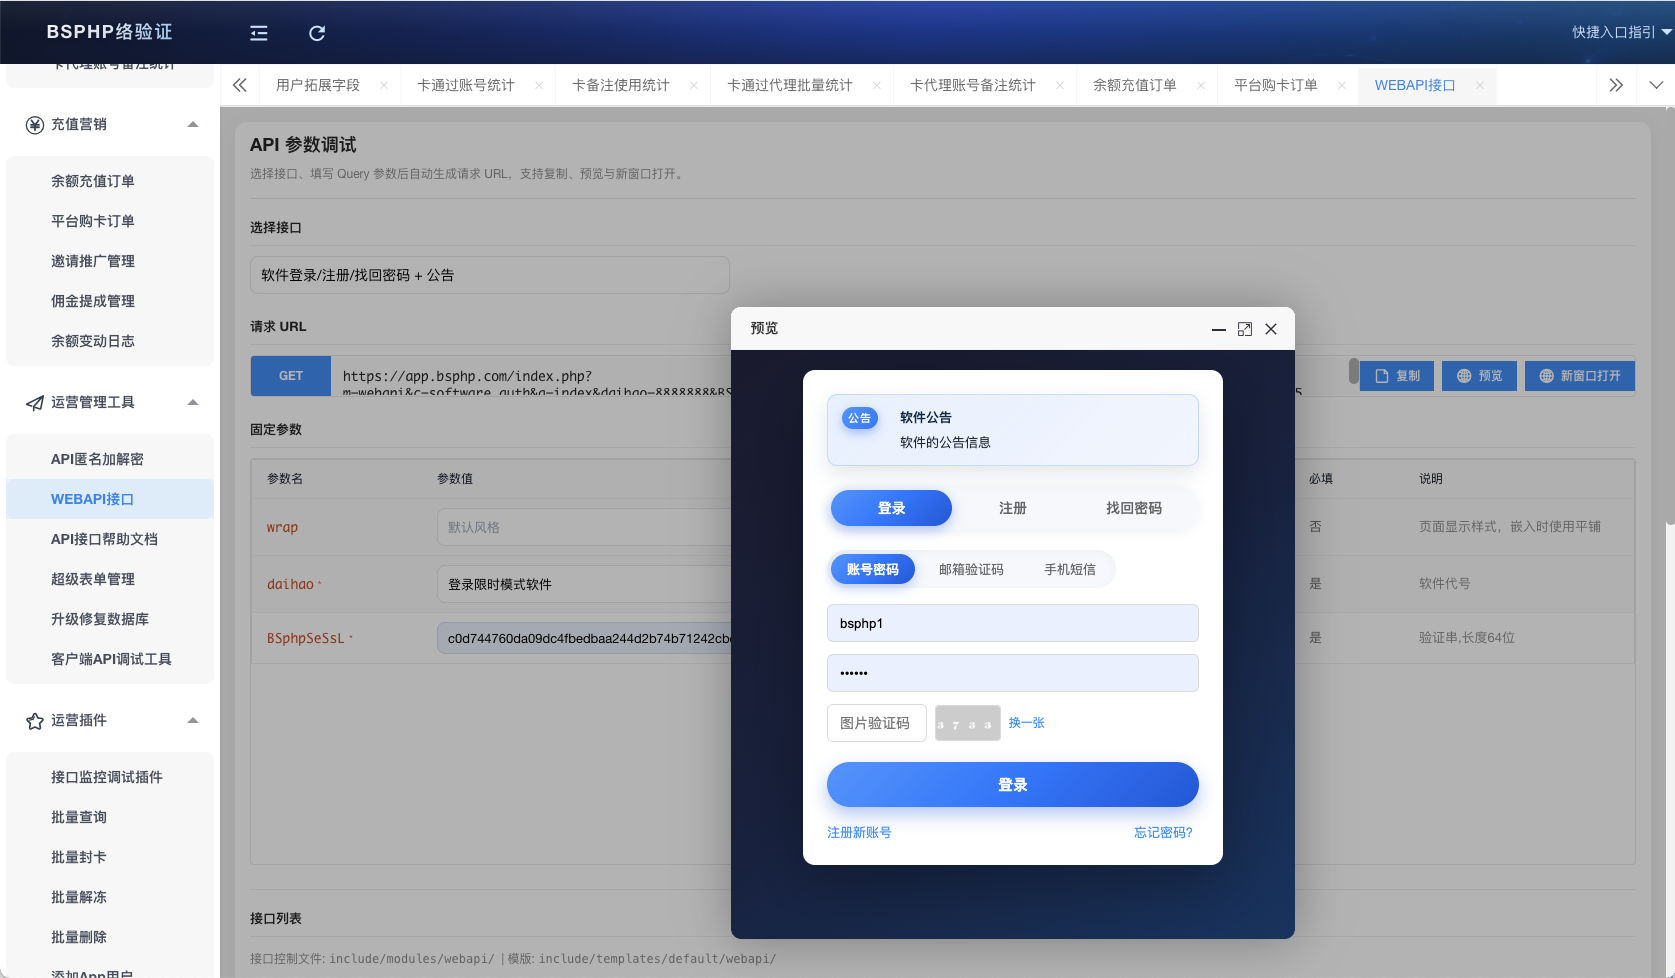This screenshot has width=1675, height=978.
Task: Select the 找回密码 tab in preview
Action: (1134, 508)
